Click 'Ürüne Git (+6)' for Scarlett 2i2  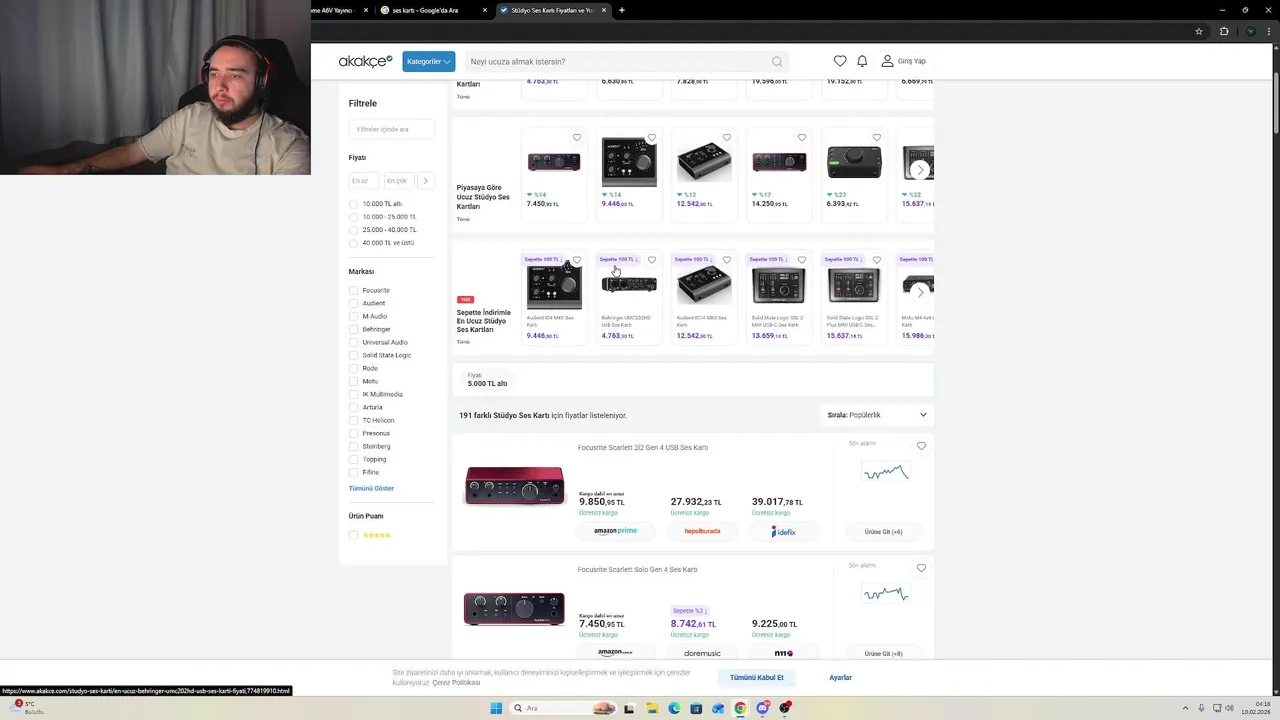[884, 532]
